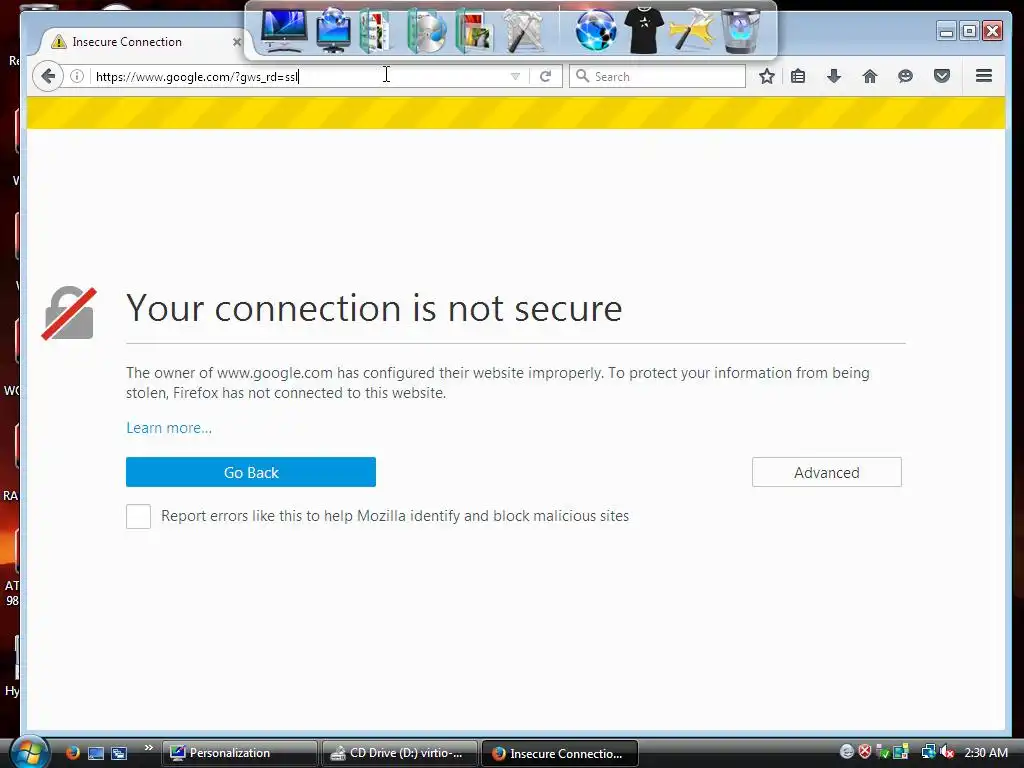Screen dimensions: 1024x768
Task: Click the Advanced button
Action: coord(827,472)
